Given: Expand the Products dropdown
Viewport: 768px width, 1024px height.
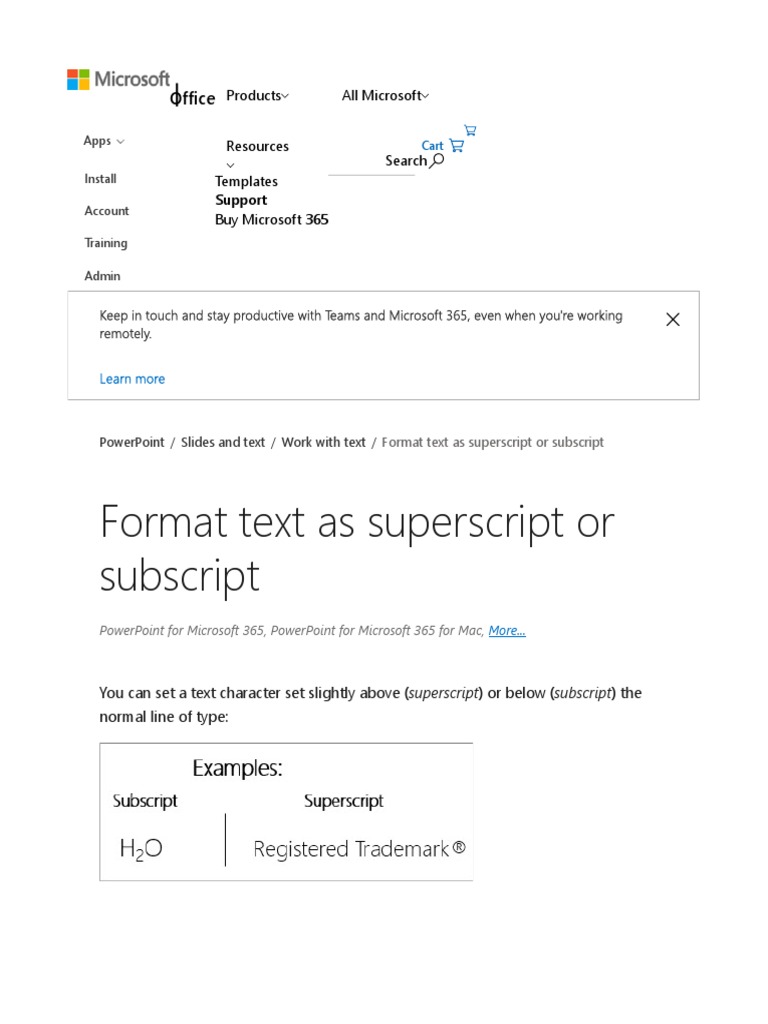Looking at the screenshot, I should pyautogui.click(x=257, y=96).
